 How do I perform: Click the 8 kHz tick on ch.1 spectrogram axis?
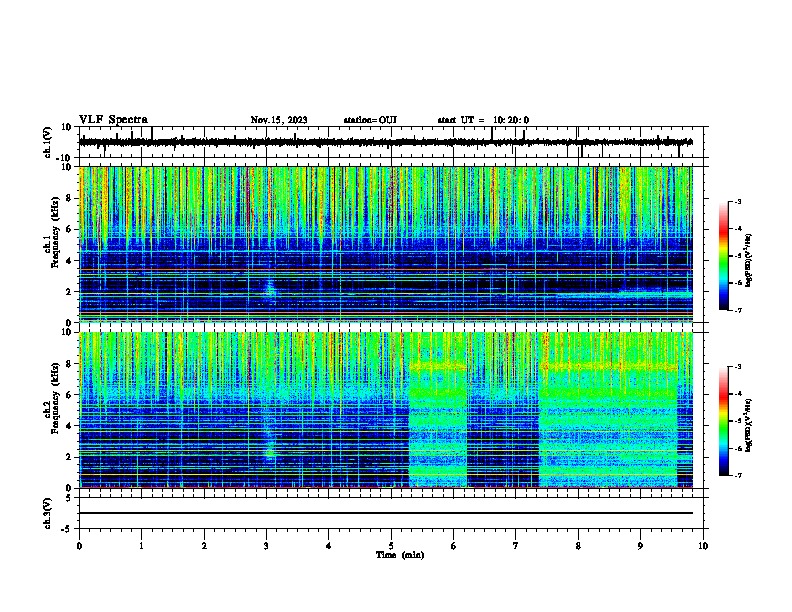tap(69, 198)
